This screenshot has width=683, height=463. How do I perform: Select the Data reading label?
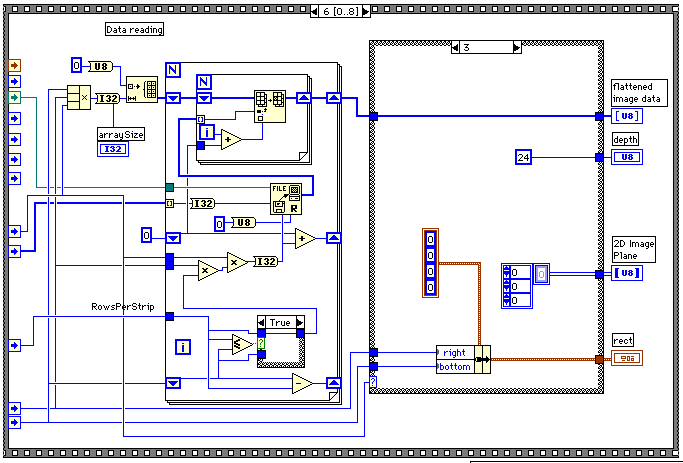pos(135,29)
